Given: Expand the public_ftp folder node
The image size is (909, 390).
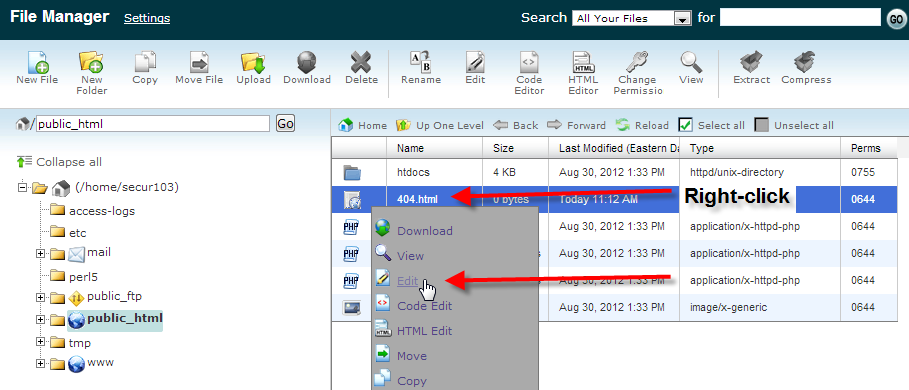Looking at the screenshot, I should tap(40, 297).
